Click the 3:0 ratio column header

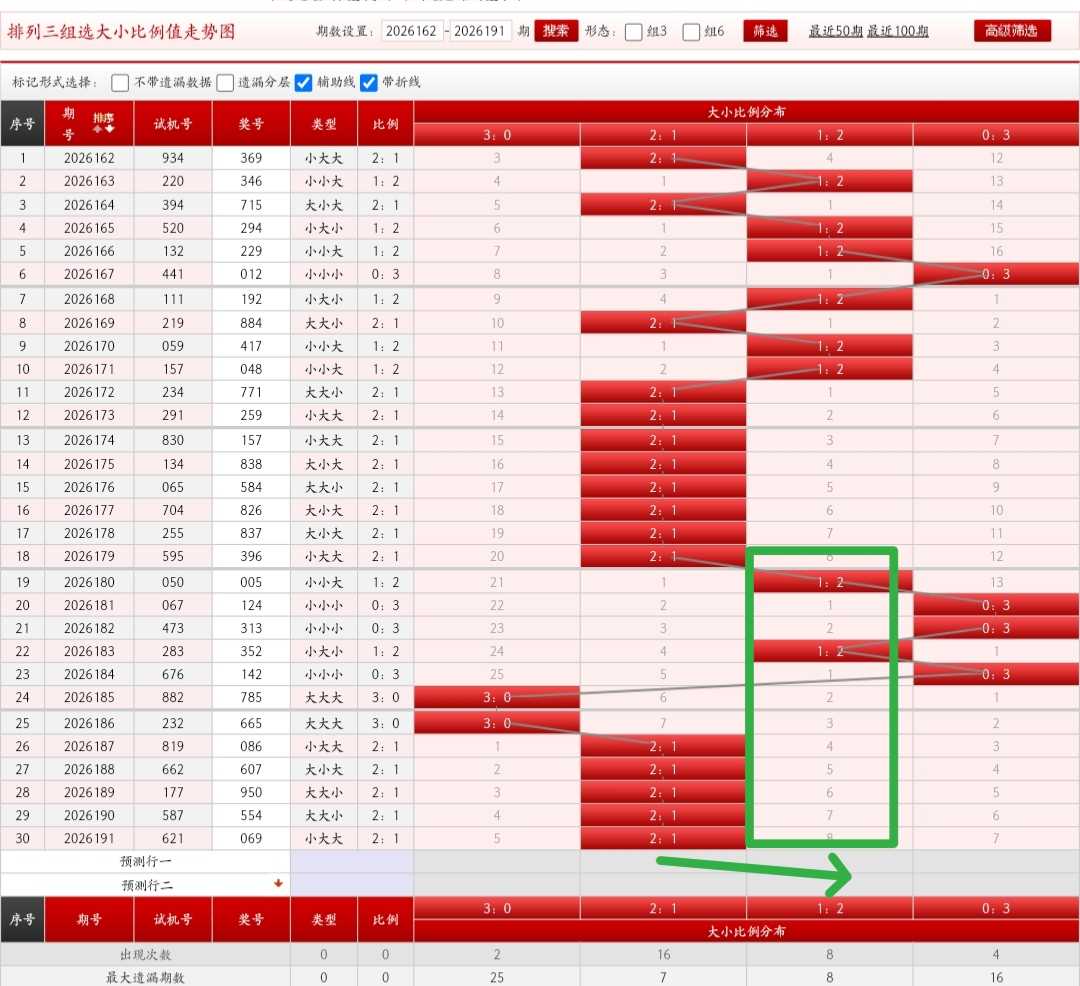click(x=497, y=135)
